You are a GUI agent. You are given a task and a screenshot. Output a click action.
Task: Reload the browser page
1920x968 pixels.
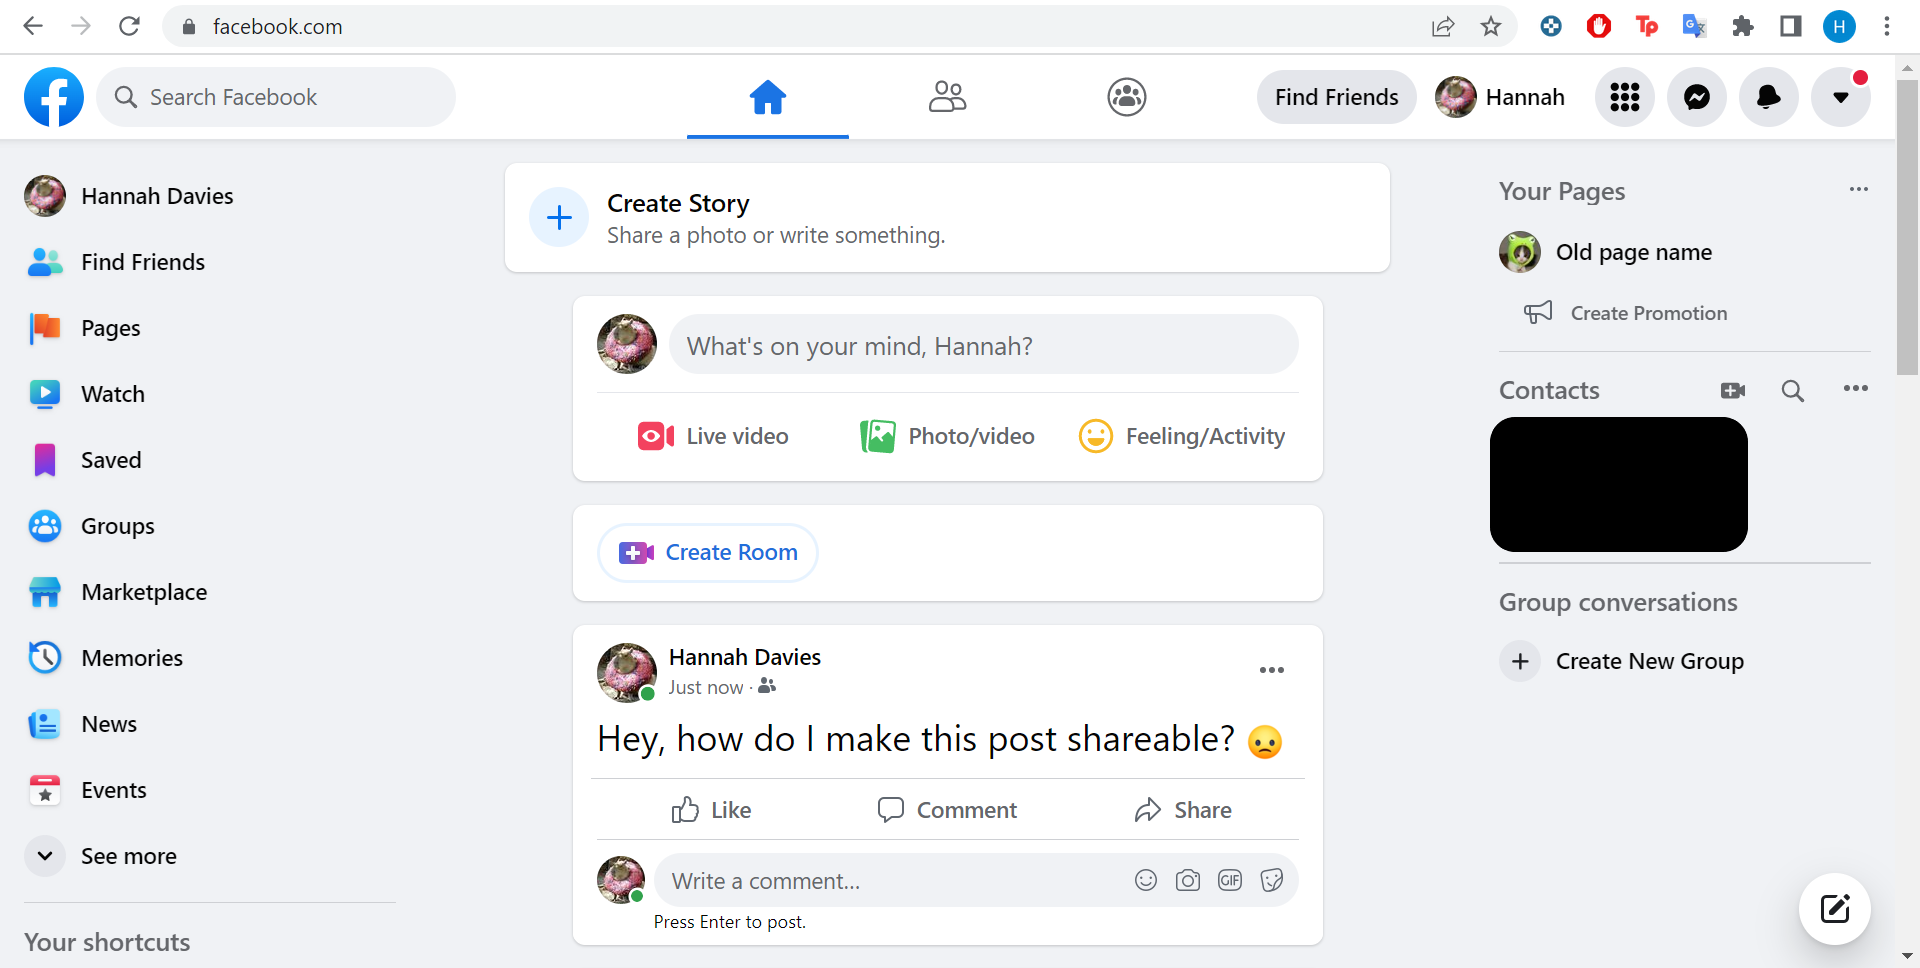129,27
